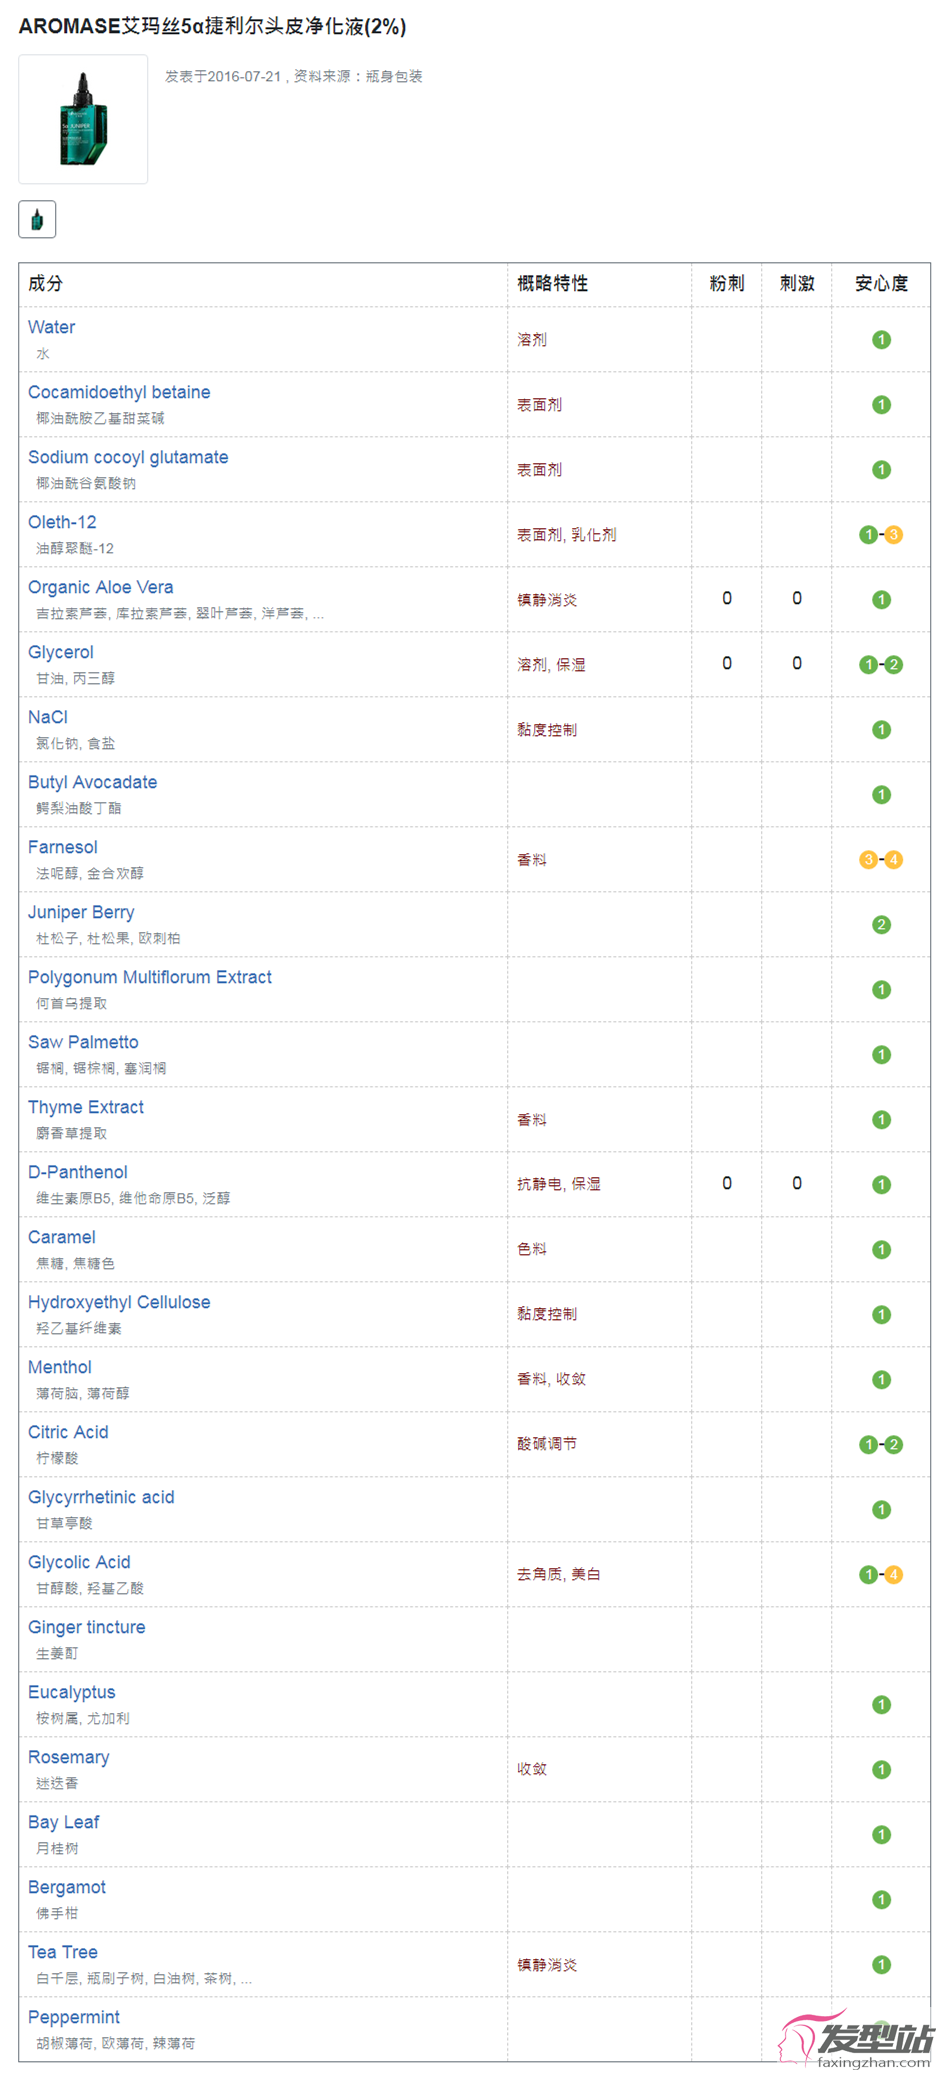The width and height of the screenshot is (941, 2075).
Task: Open the Glycyrrhetinic acid link
Action: point(101,1497)
